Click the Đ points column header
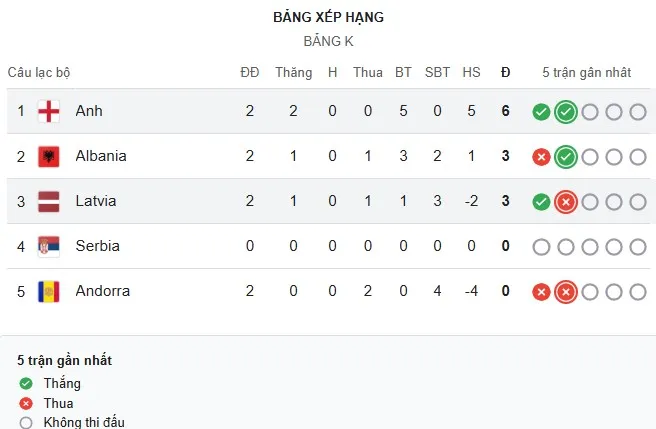The height and width of the screenshot is (429, 656). pos(506,72)
